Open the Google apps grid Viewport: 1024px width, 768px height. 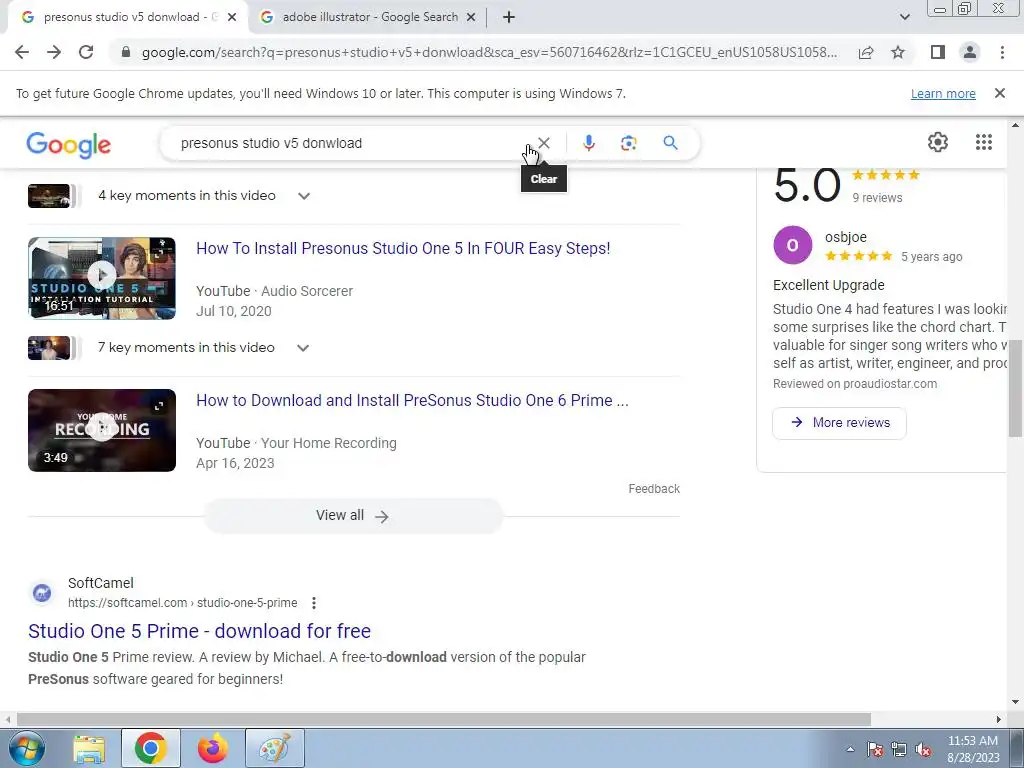pyautogui.click(x=984, y=142)
